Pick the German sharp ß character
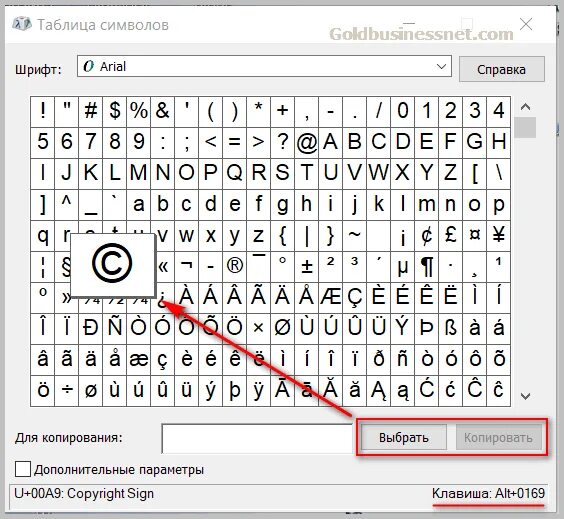The width and height of the screenshot is (564, 519). 450,328
